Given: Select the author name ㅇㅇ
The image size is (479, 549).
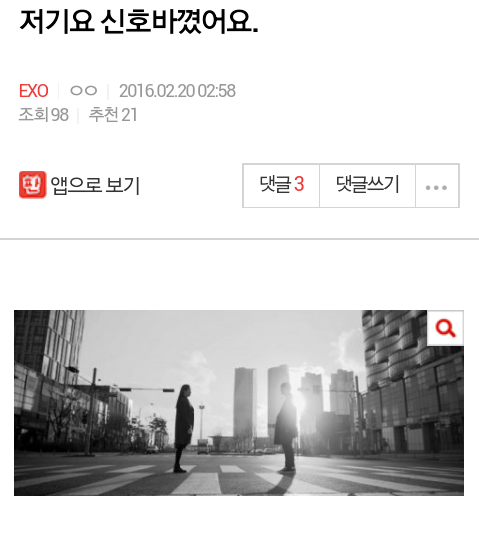Looking at the screenshot, I should point(84,91).
